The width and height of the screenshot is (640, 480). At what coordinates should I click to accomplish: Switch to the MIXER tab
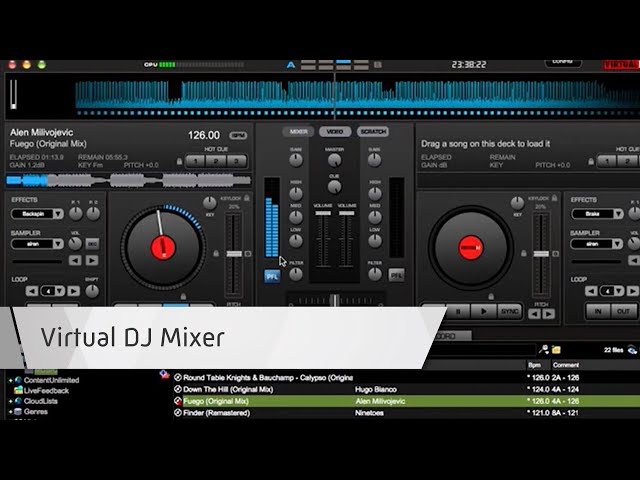(298, 131)
